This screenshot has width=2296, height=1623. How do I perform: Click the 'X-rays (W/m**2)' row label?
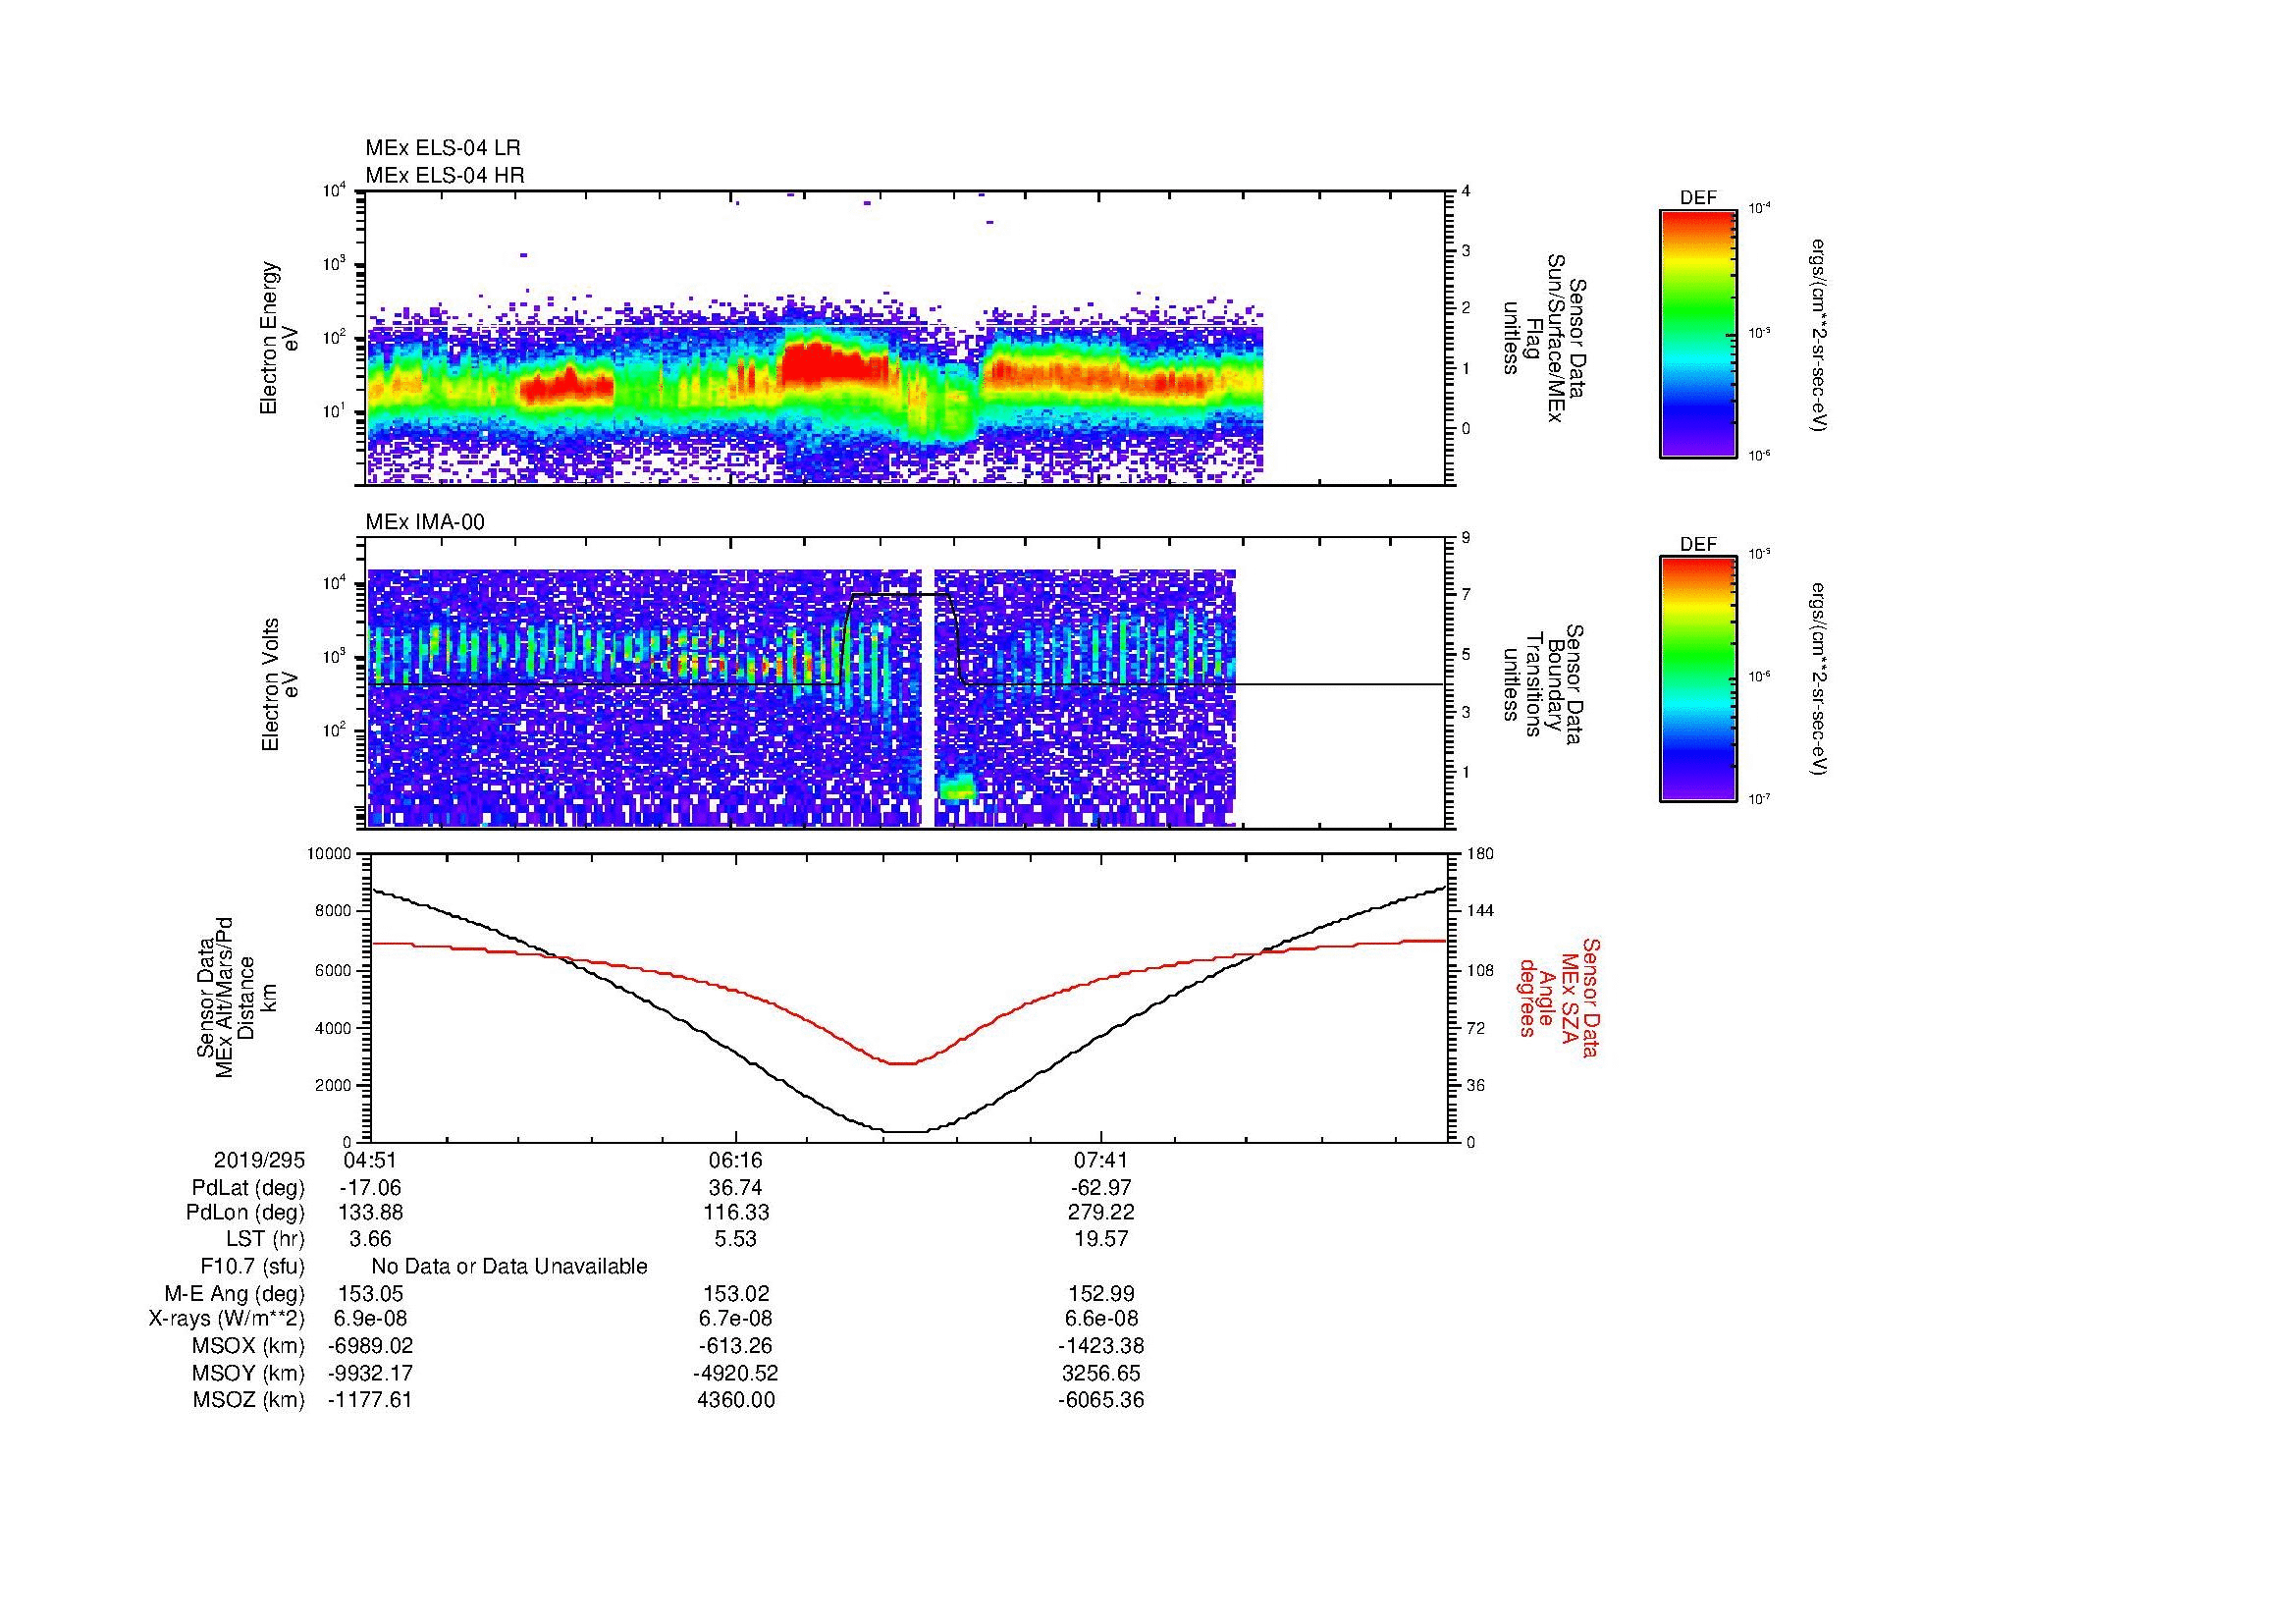pos(227,1319)
